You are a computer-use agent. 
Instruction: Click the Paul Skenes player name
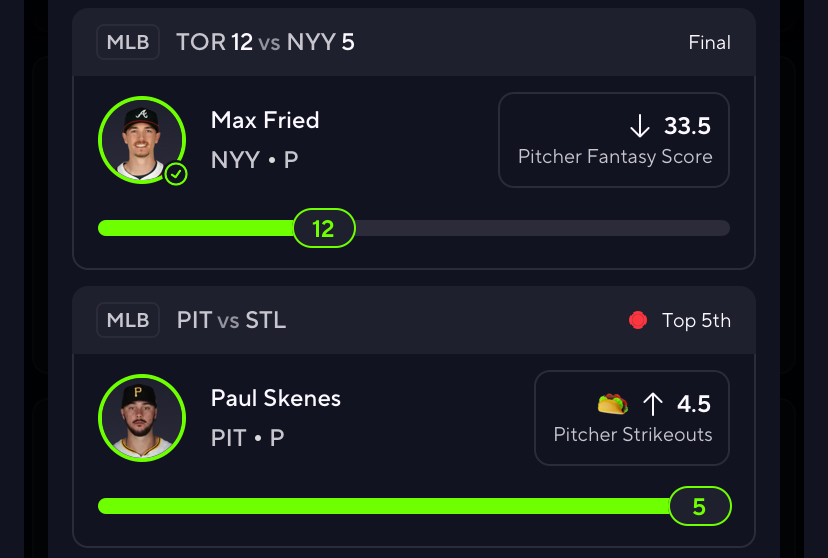[276, 399]
